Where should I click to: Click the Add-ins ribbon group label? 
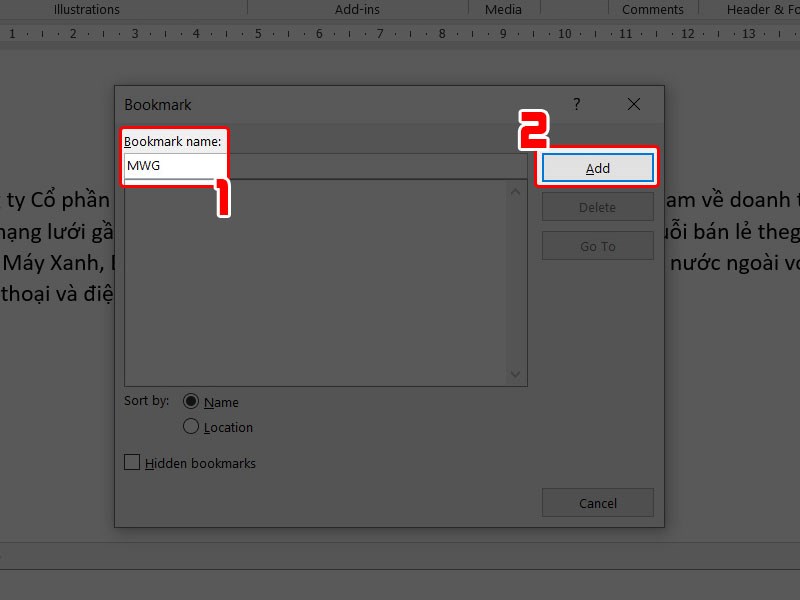point(357,9)
